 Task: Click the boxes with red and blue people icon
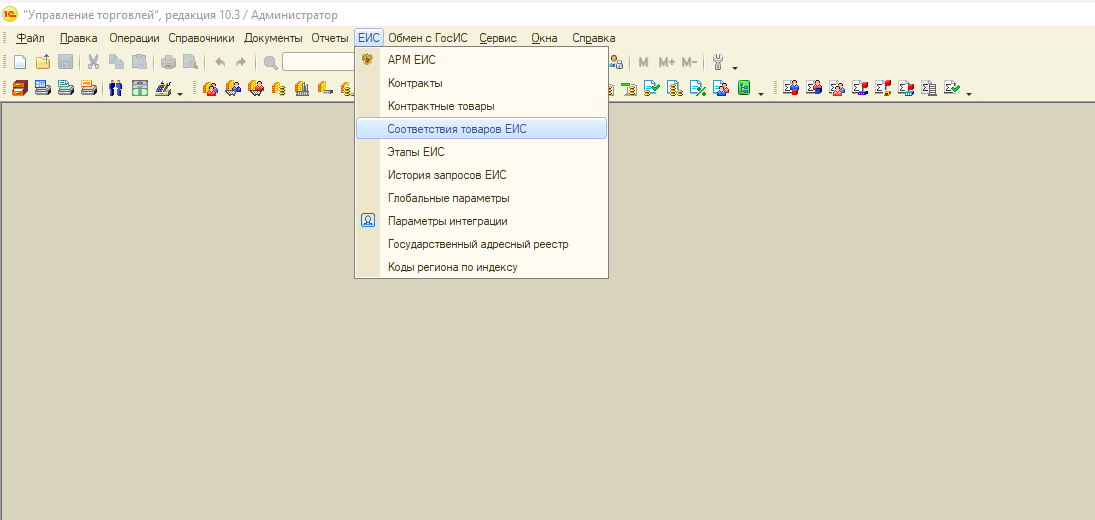(x=210, y=88)
